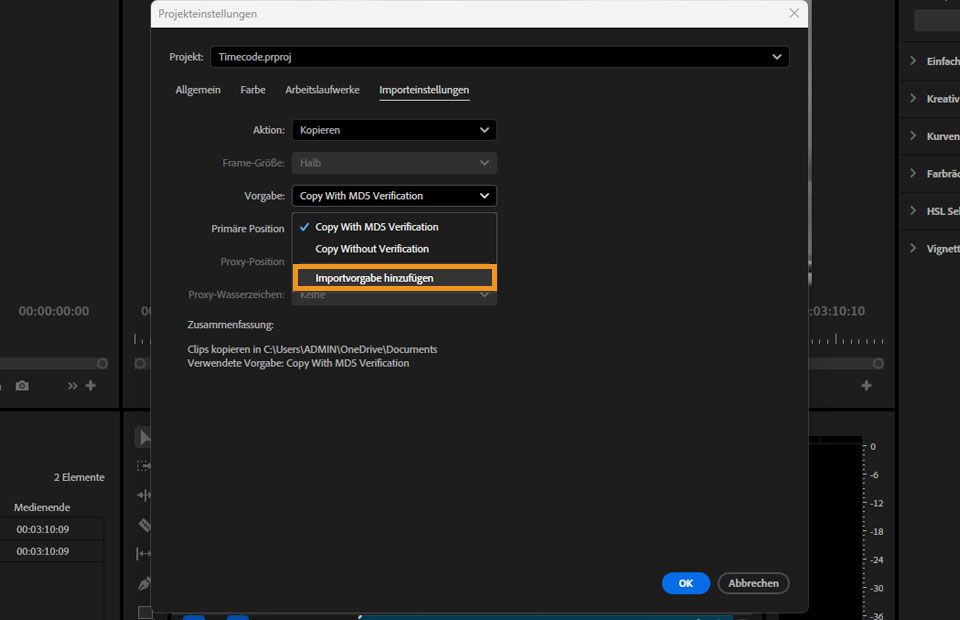Open the Aktion dropdown set to Kopieren

pyautogui.click(x=394, y=130)
